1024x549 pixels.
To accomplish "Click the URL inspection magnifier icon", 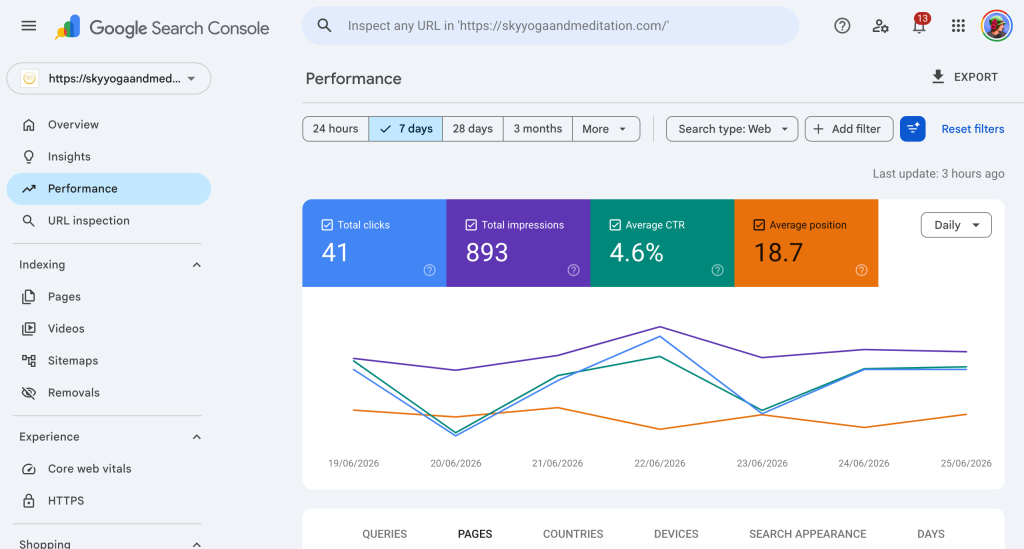I will (x=29, y=221).
